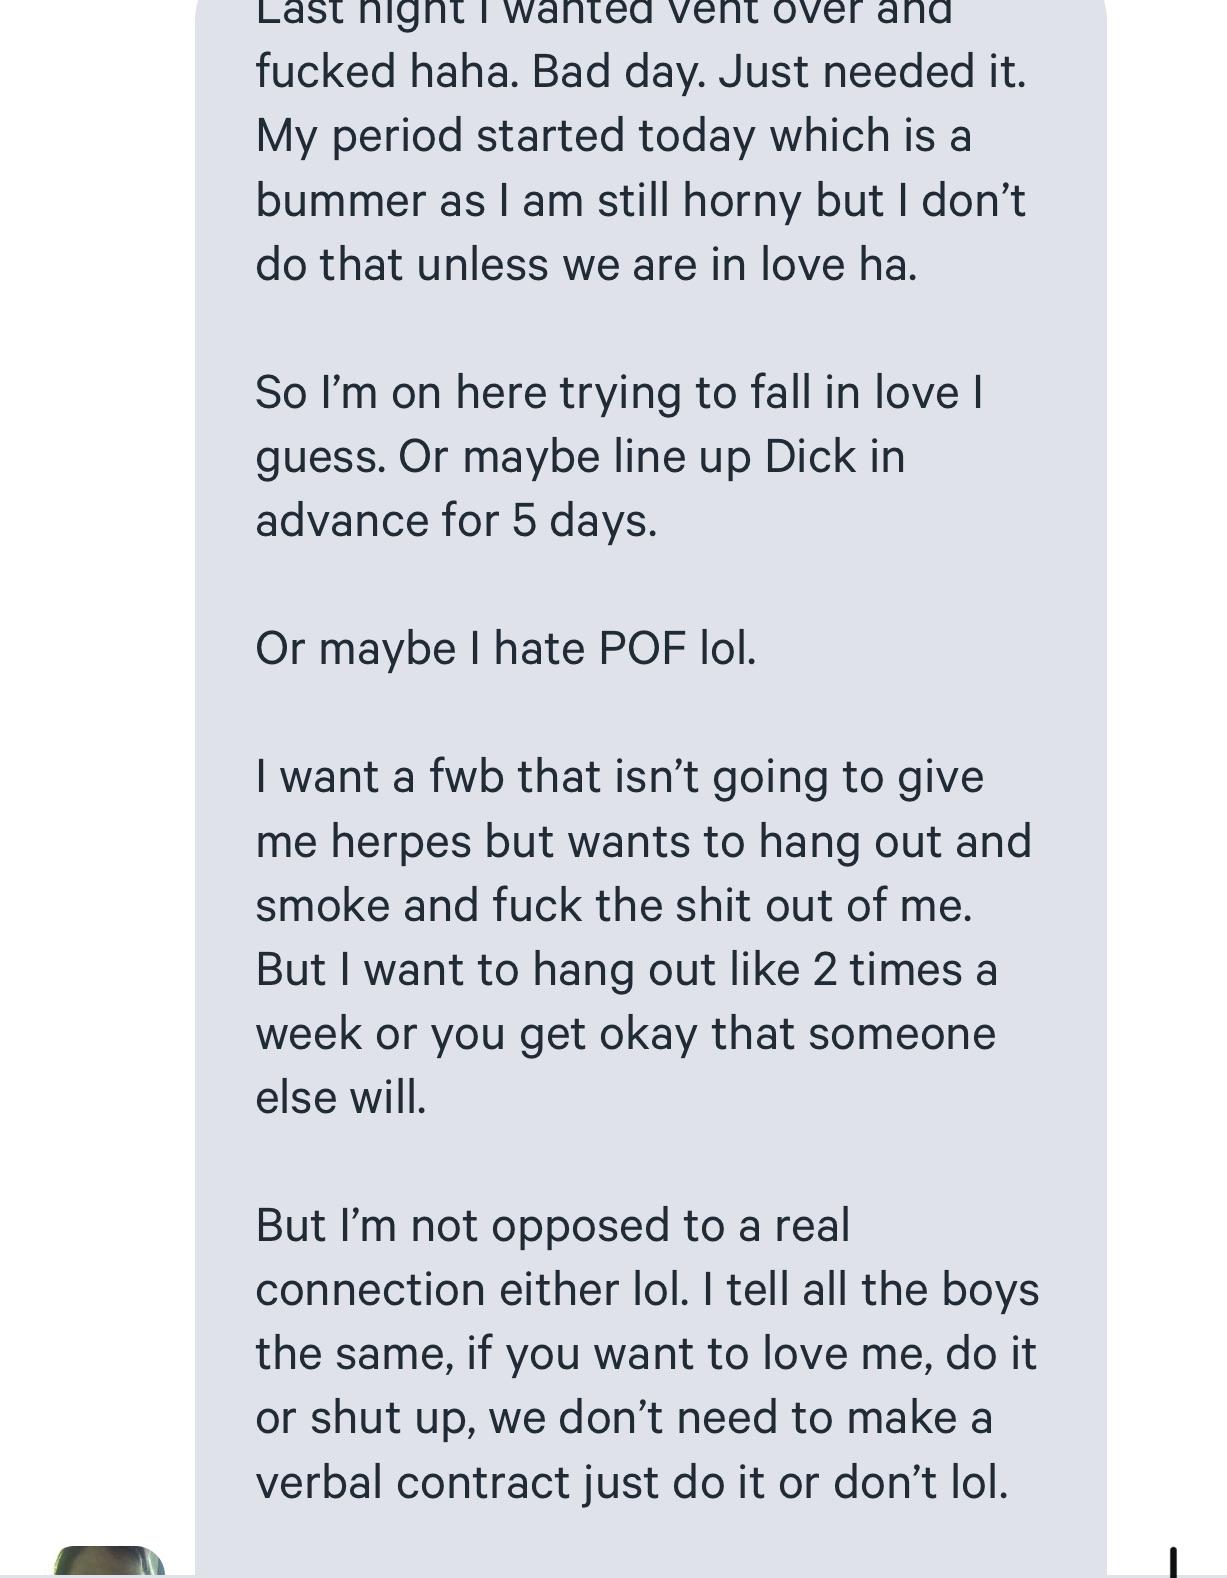Tap the line "me herpes but wants to hang out and"
Viewport: 1227px width, 1578px height.
point(643,841)
